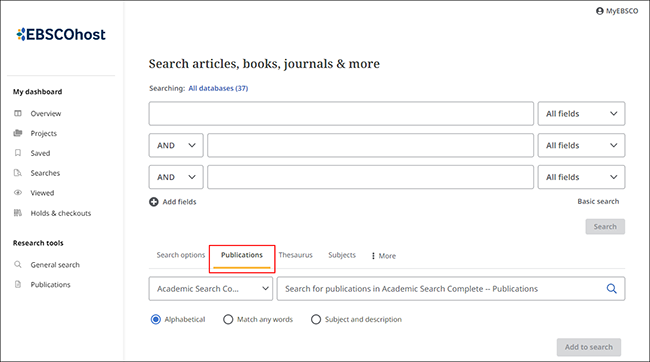Switch to the Subjects tab

point(342,255)
